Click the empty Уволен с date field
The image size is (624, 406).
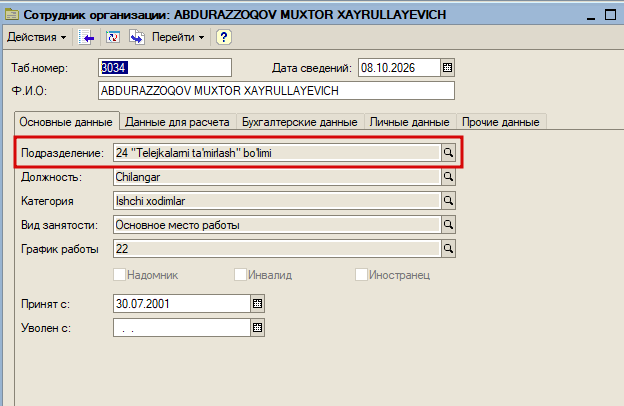point(182,328)
